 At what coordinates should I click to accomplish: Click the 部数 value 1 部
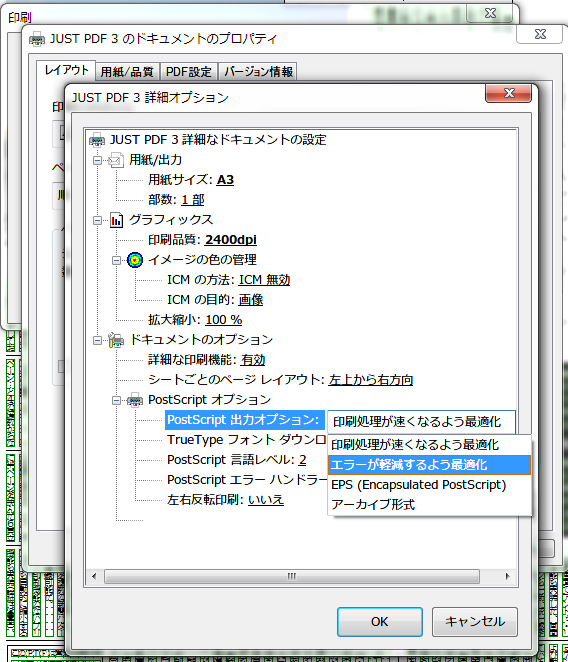[x=193, y=200]
